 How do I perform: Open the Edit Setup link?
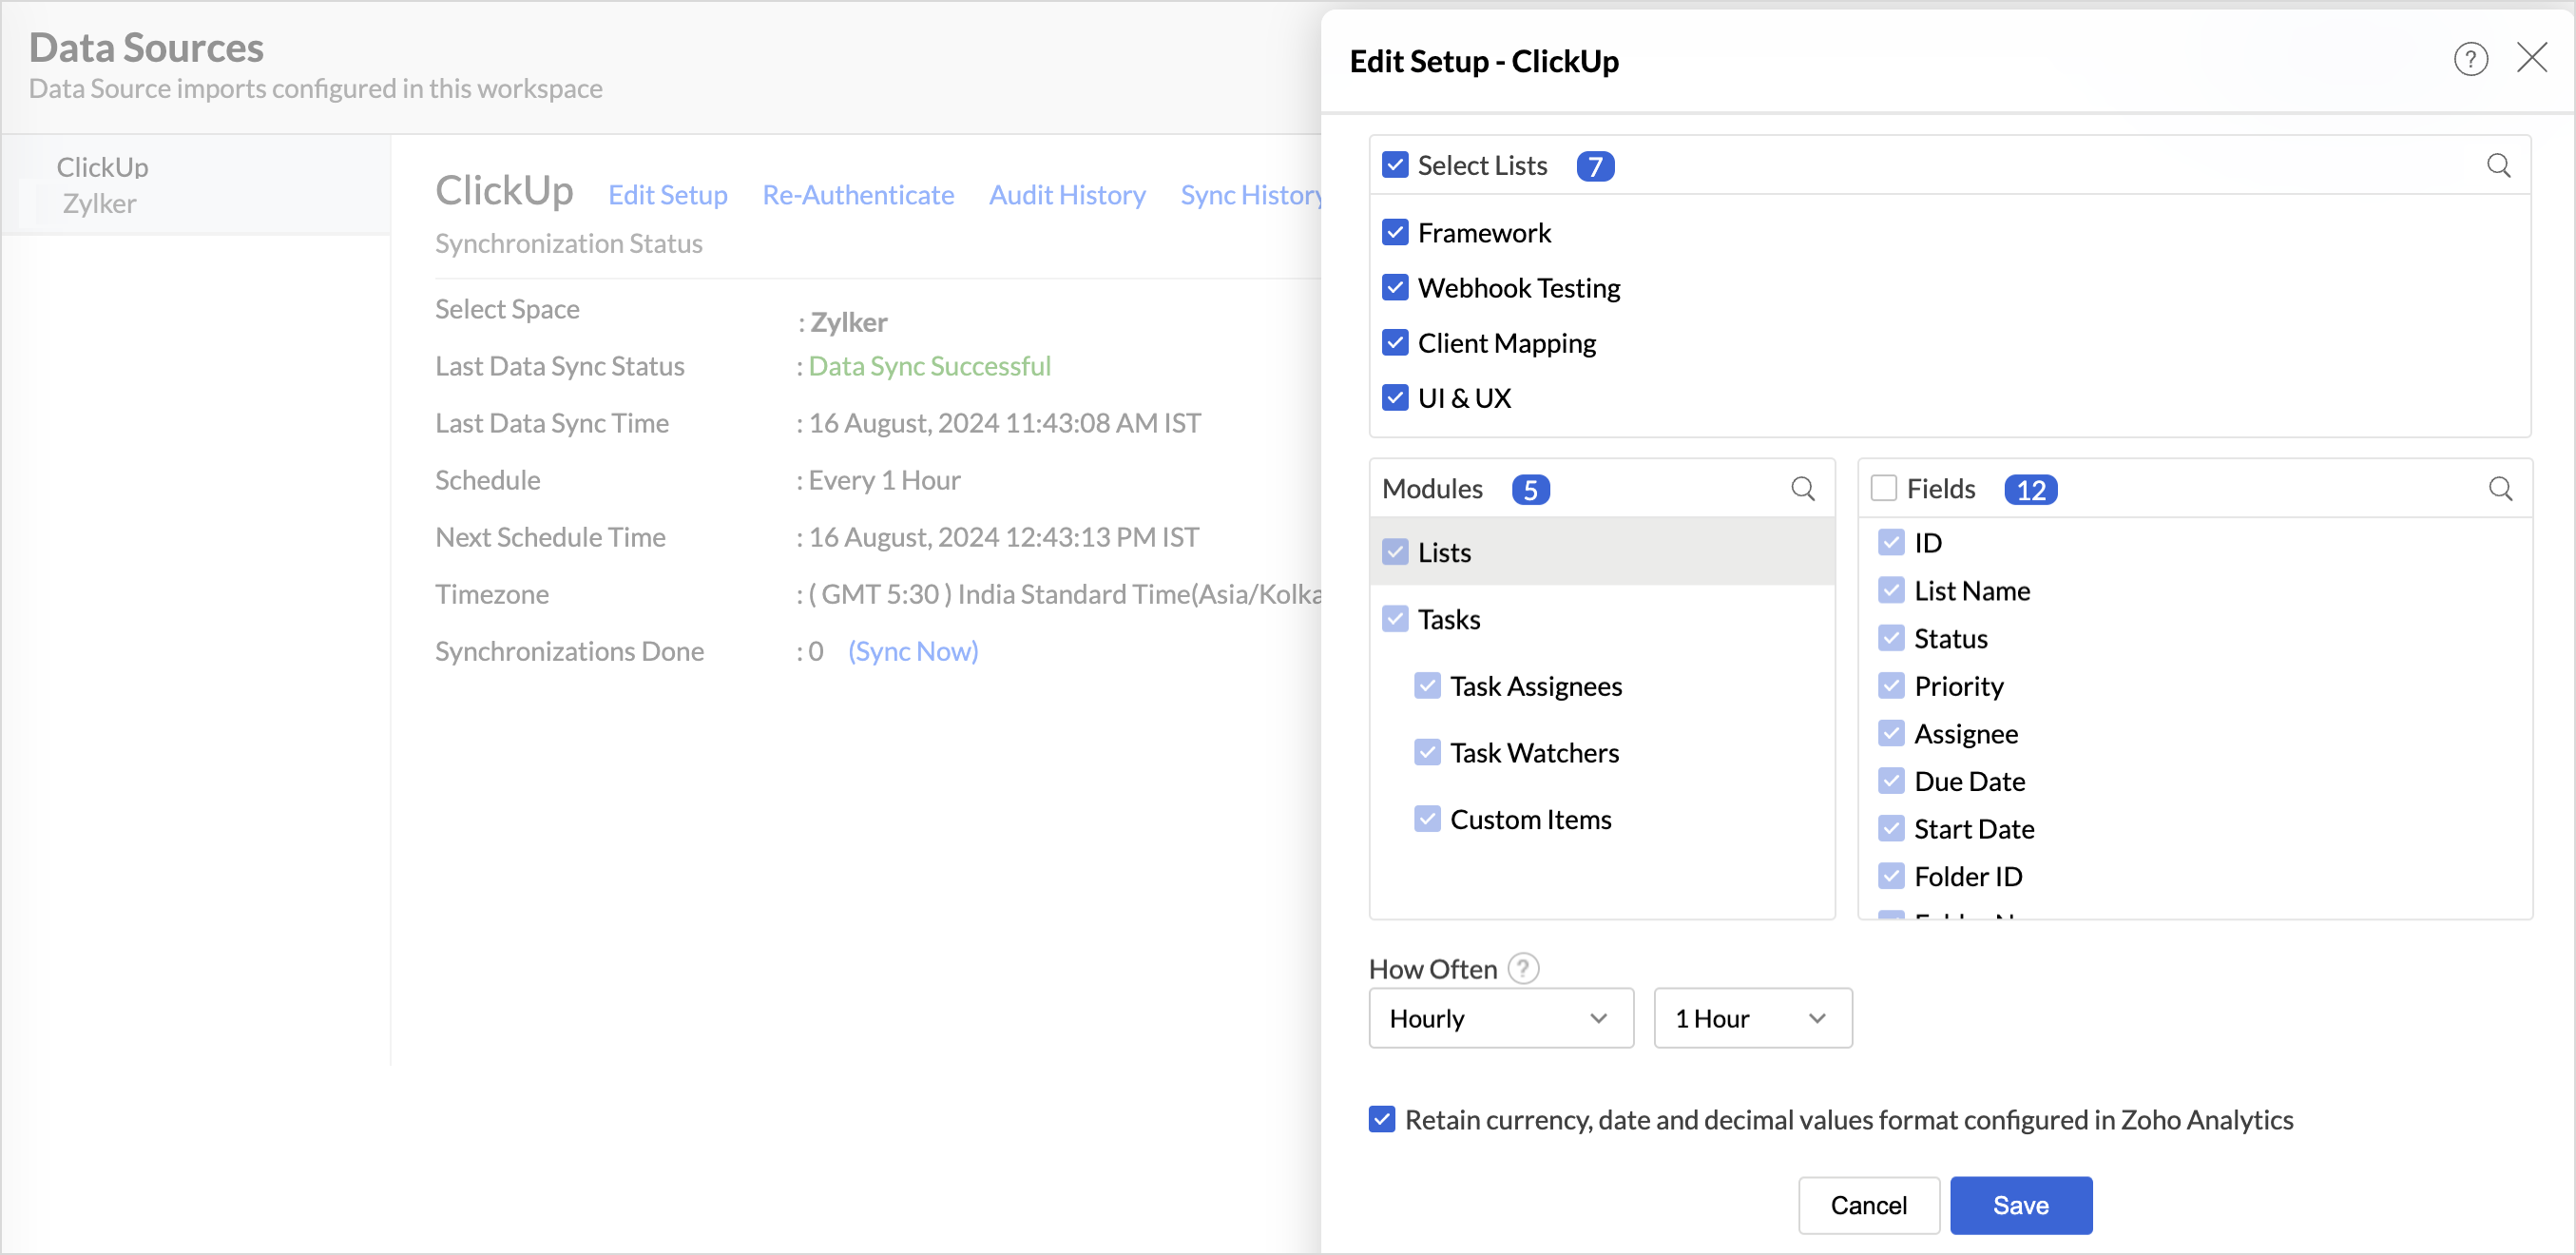tap(668, 194)
